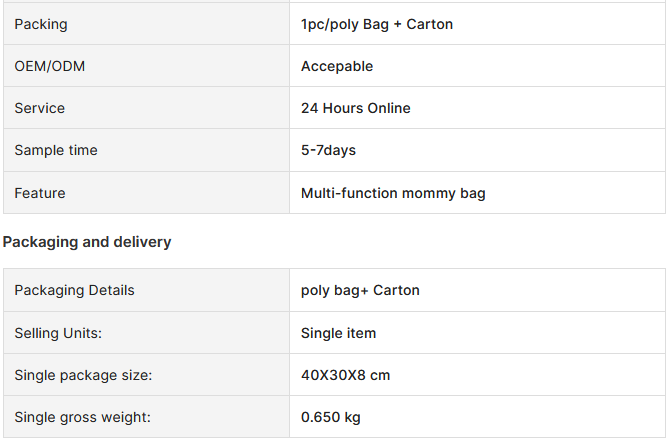Select the 'Accepable' value text

point(337,66)
